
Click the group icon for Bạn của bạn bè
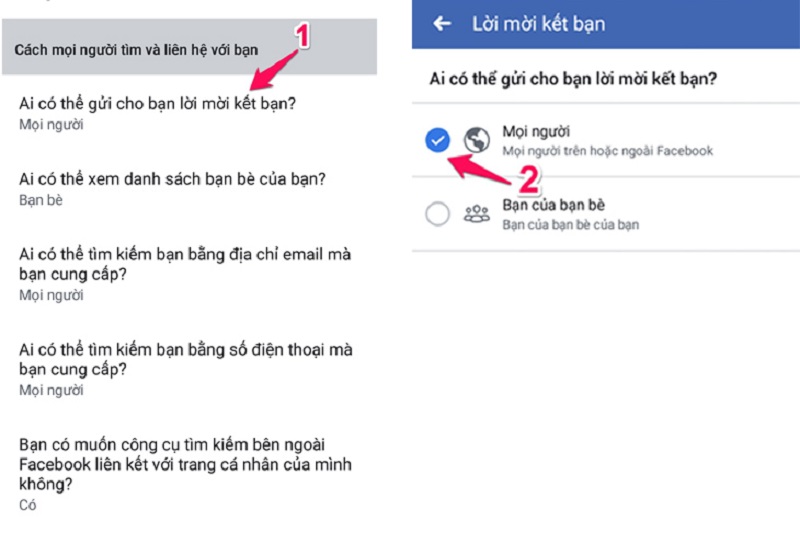click(477, 213)
